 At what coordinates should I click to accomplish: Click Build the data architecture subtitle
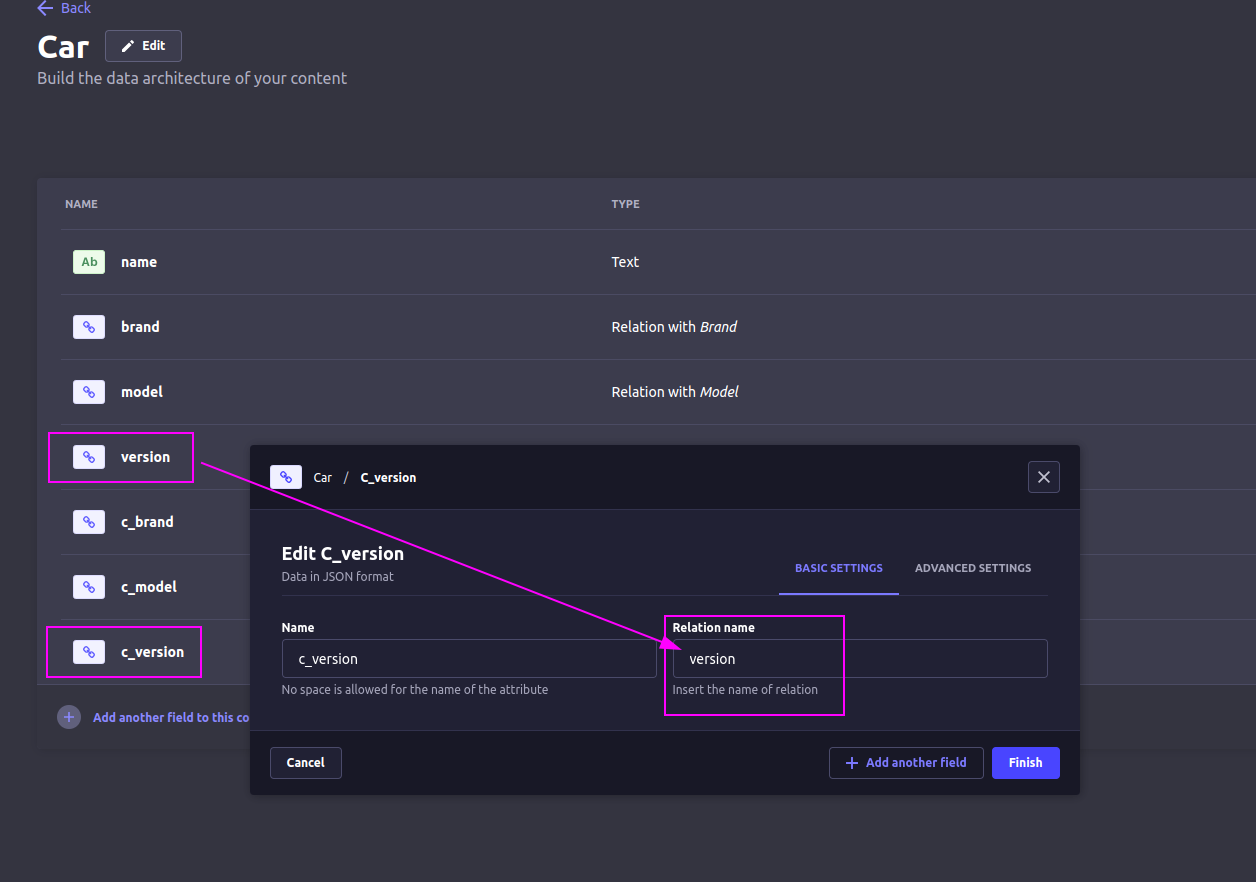tap(192, 78)
